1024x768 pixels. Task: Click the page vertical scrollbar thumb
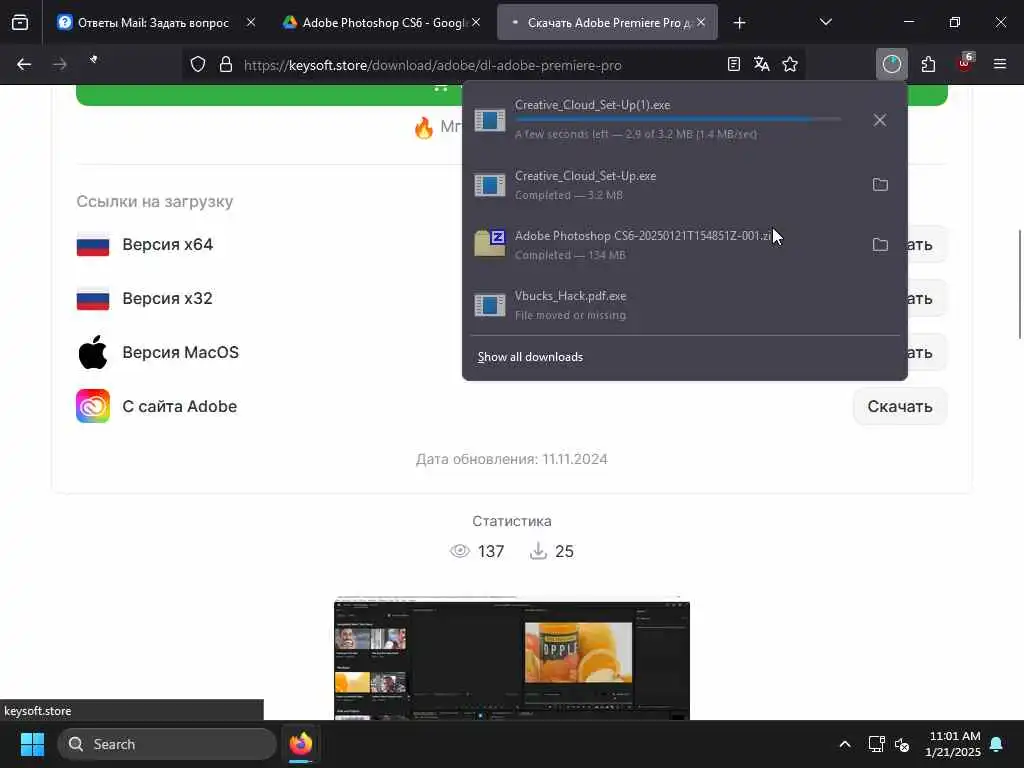(x=1020, y=284)
